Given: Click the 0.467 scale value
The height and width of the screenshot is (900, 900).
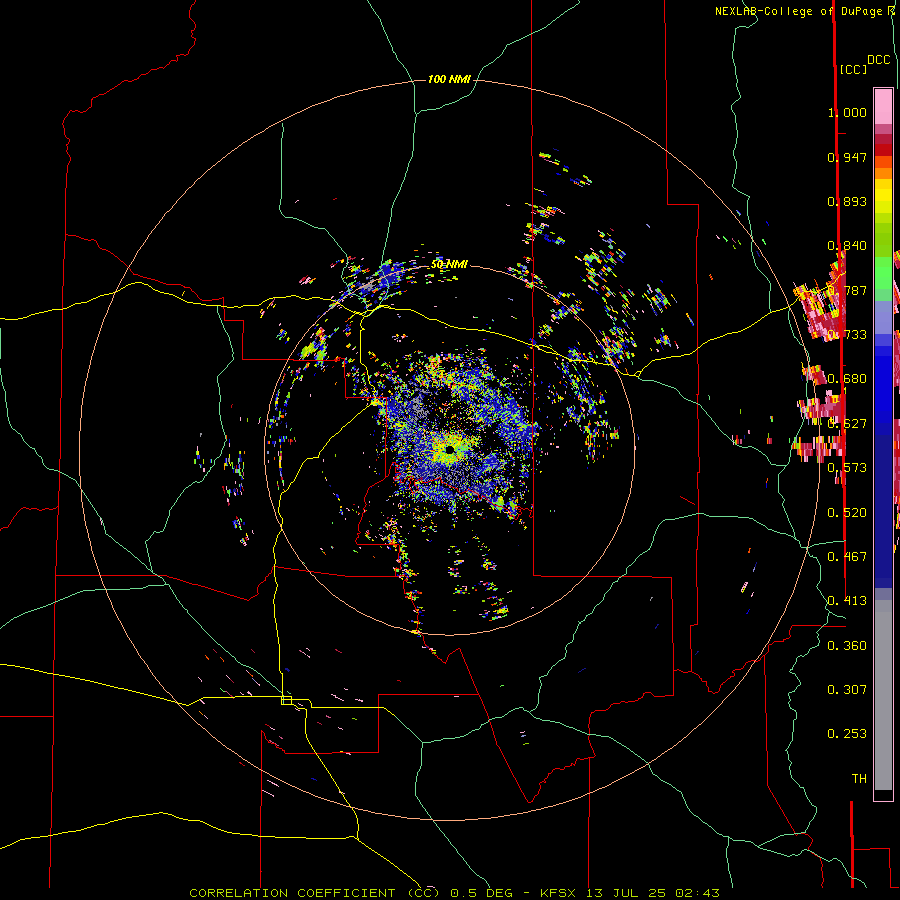Looking at the screenshot, I should tap(847, 557).
